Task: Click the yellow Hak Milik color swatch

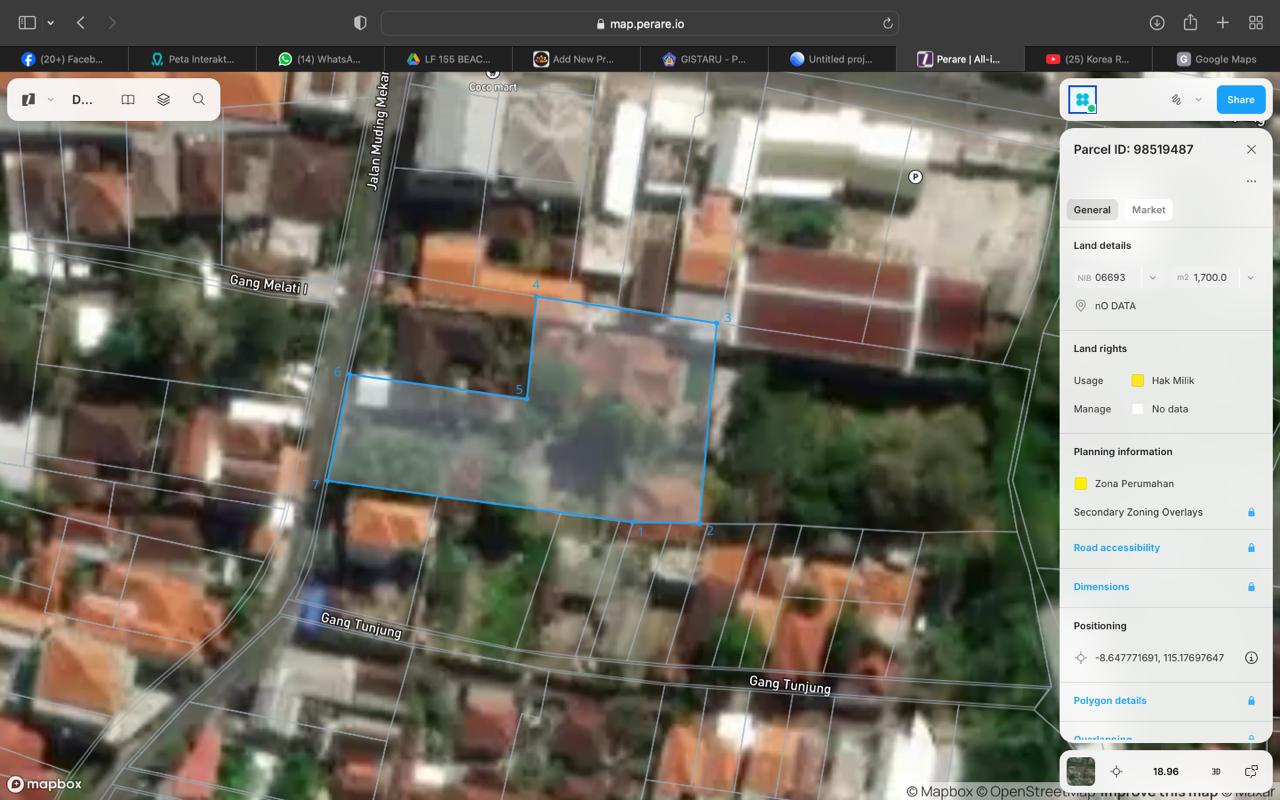Action: [x=1137, y=381]
